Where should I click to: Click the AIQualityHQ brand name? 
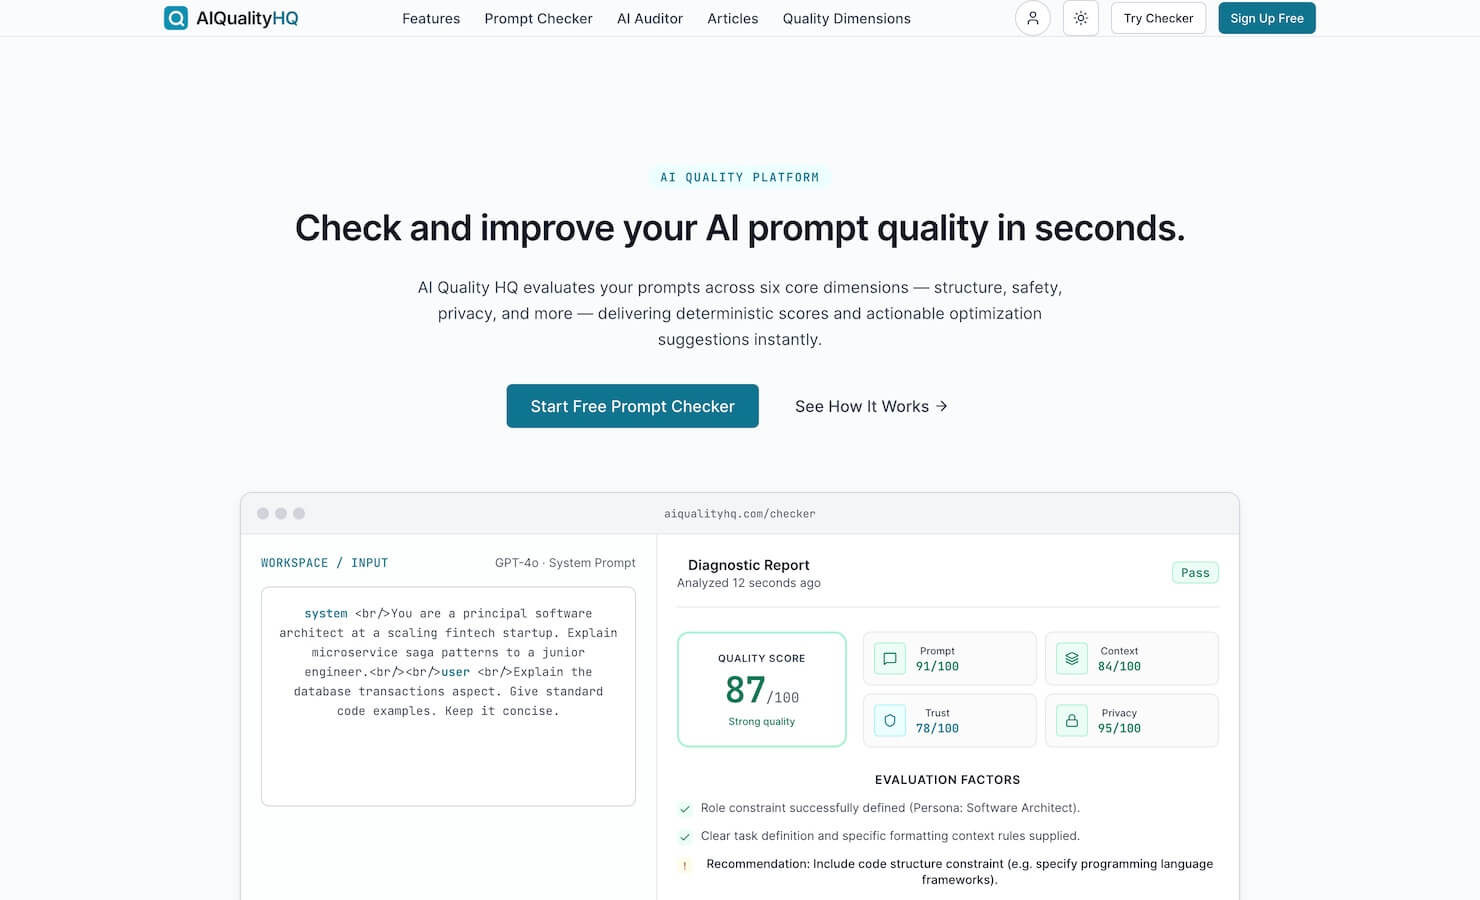tap(247, 18)
